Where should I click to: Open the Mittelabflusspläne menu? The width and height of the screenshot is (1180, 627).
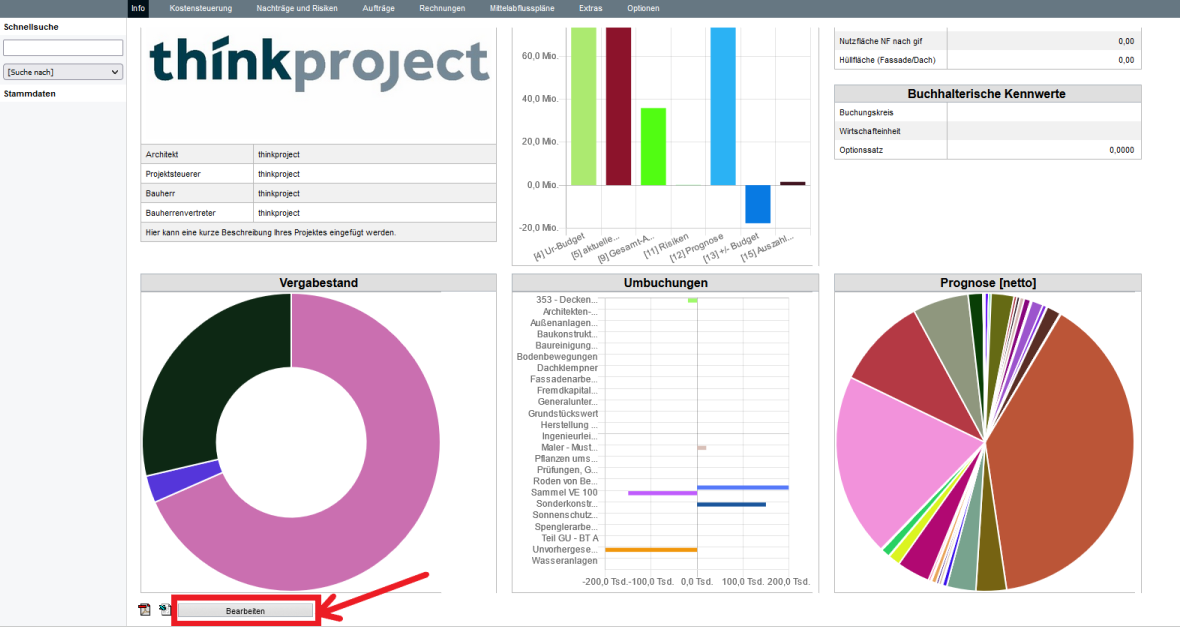click(522, 8)
